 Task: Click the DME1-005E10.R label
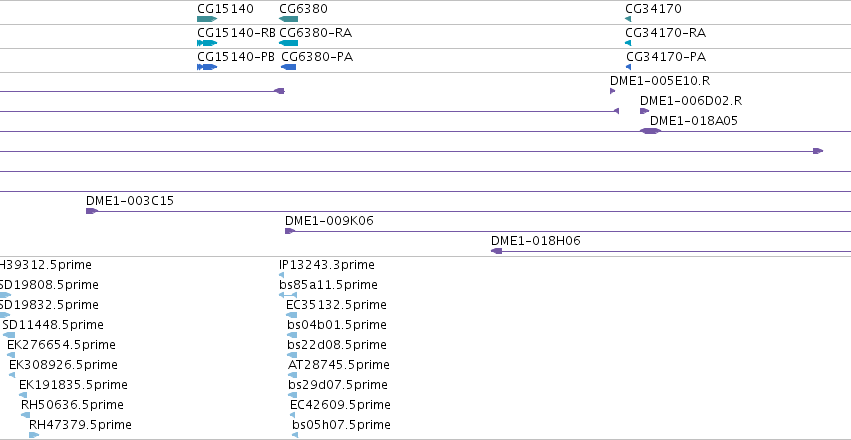(x=660, y=80)
